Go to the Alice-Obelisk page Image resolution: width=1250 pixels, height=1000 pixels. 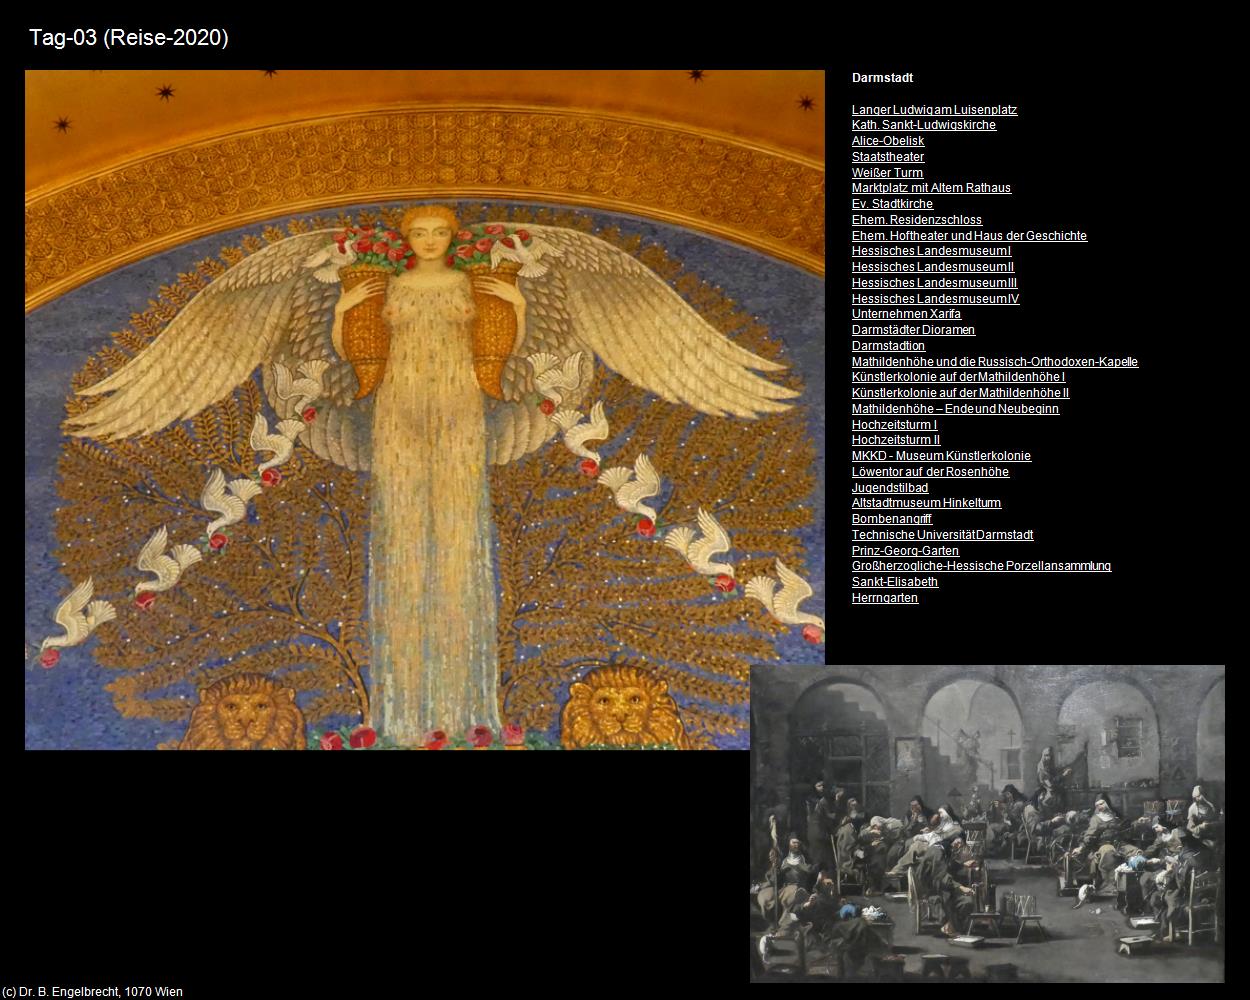[888, 141]
